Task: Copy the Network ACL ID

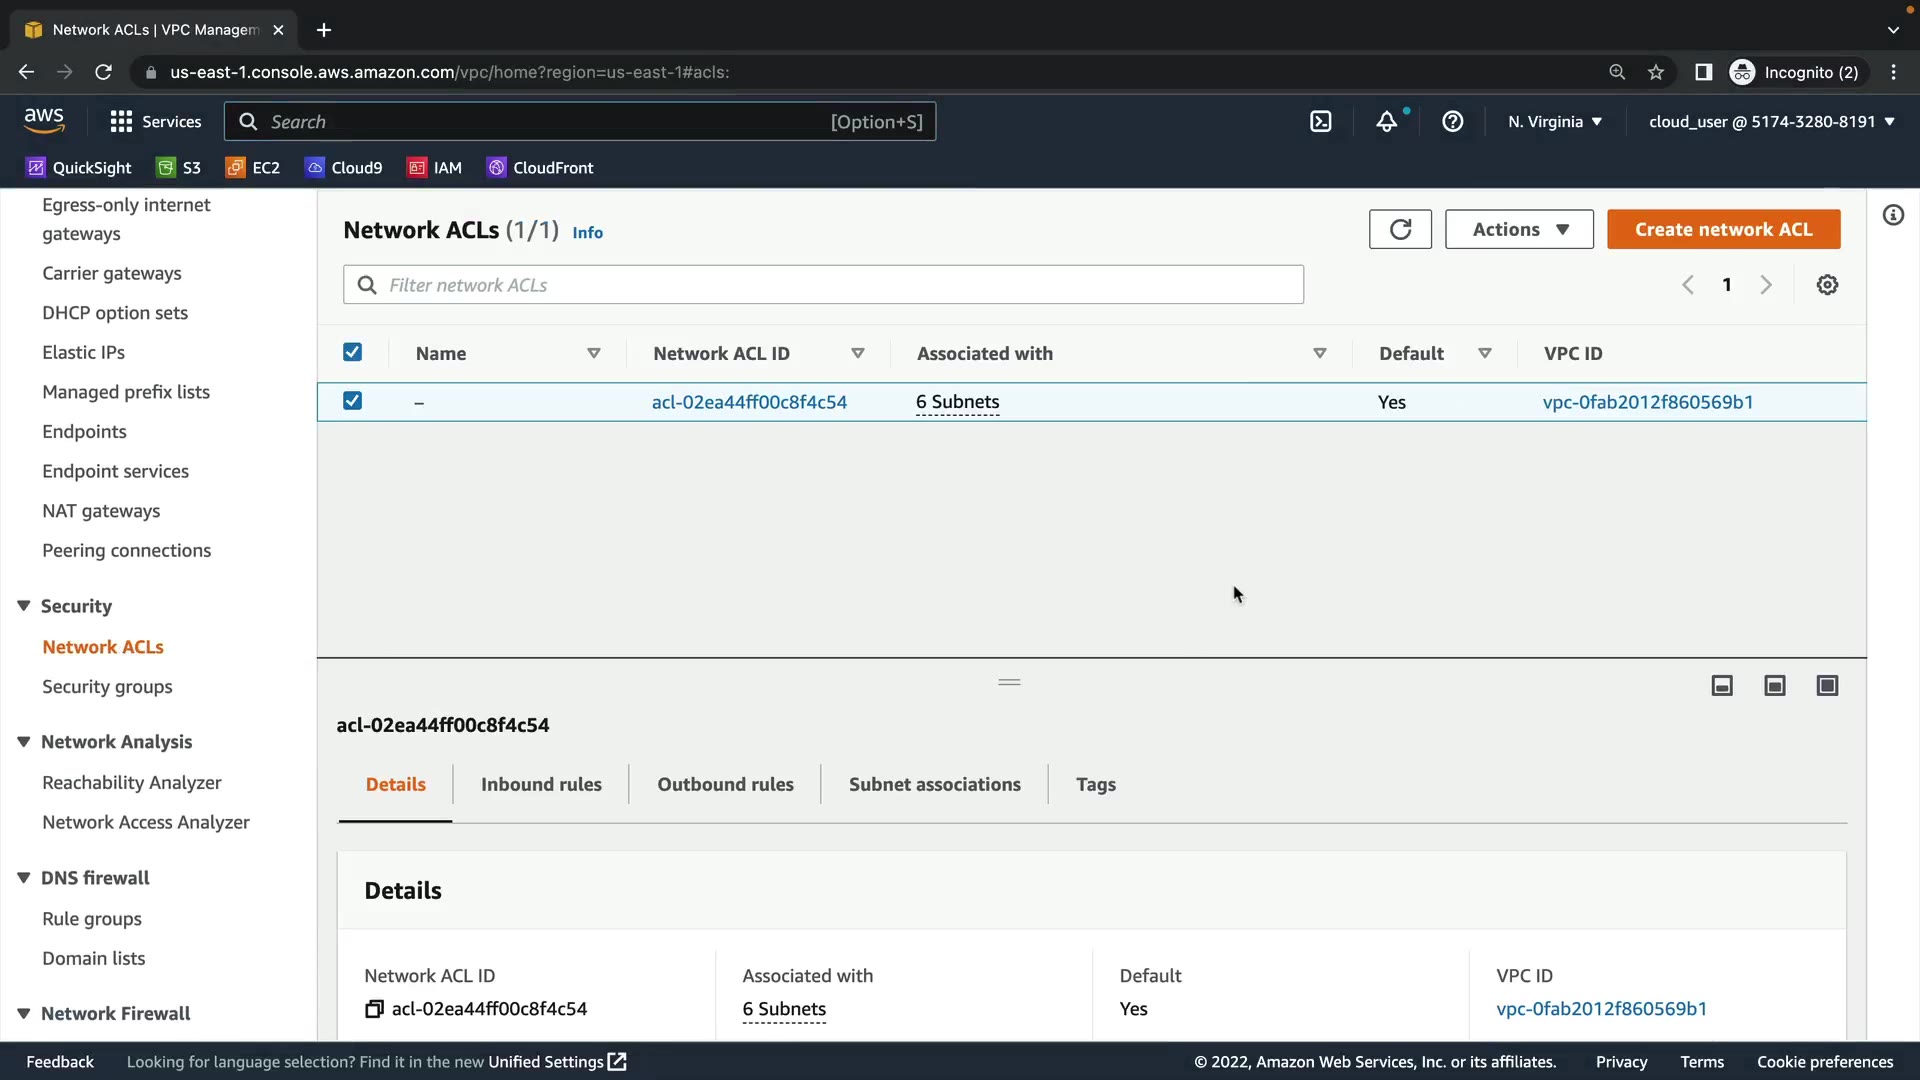Action: pyautogui.click(x=374, y=1009)
